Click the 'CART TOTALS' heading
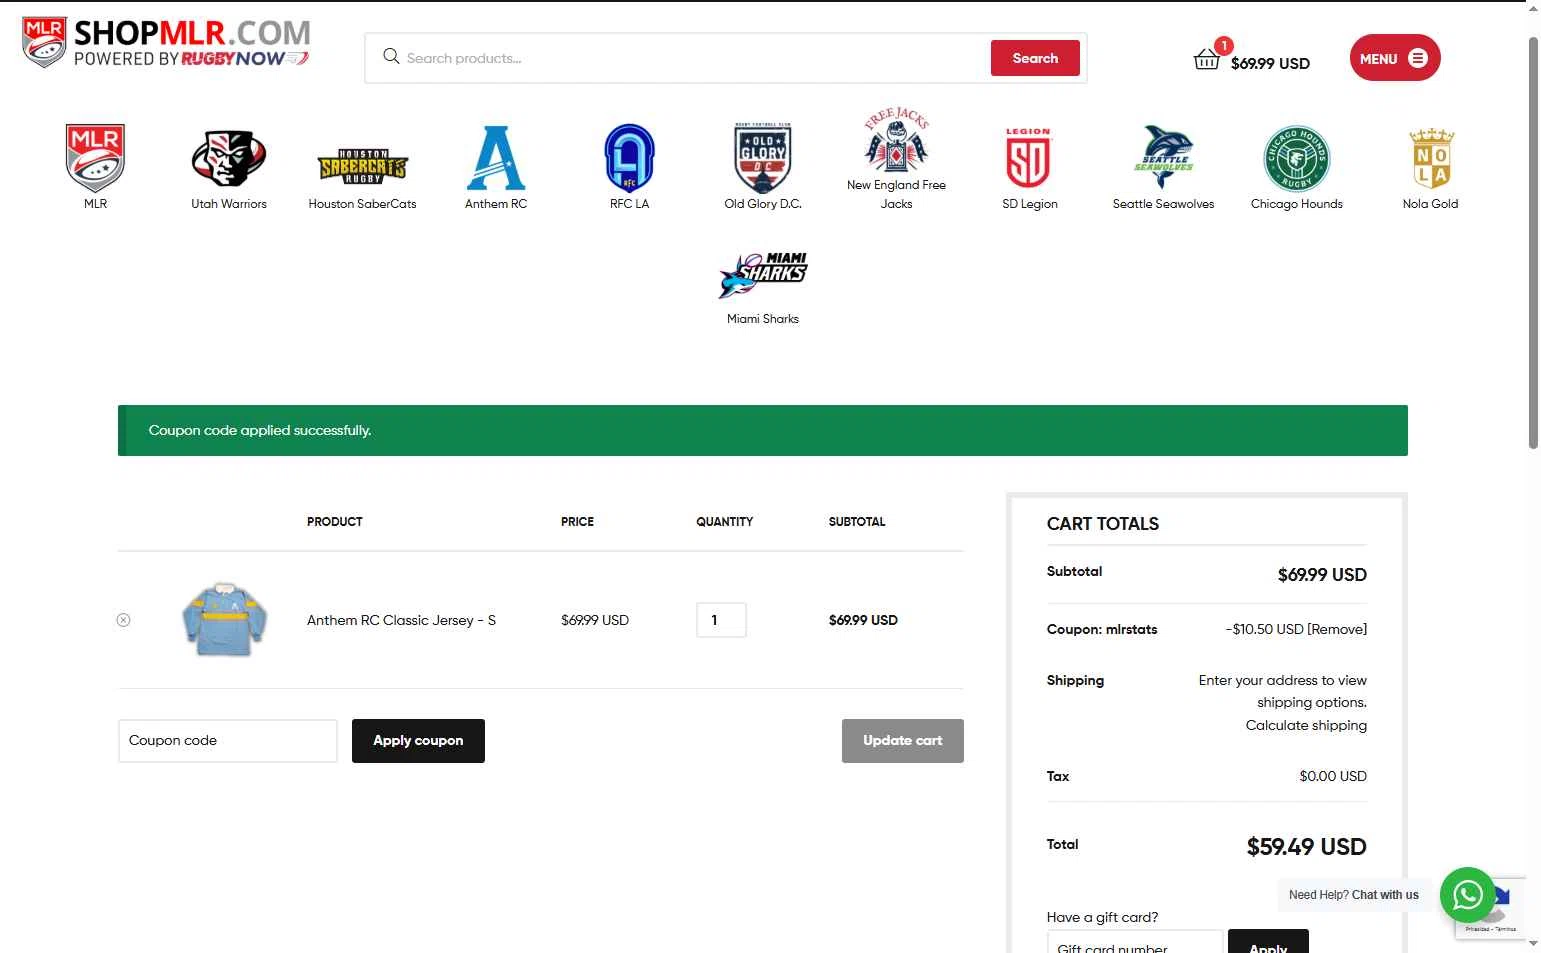This screenshot has width=1541, height=953. pyautogui.click(x=1103, y=524)
